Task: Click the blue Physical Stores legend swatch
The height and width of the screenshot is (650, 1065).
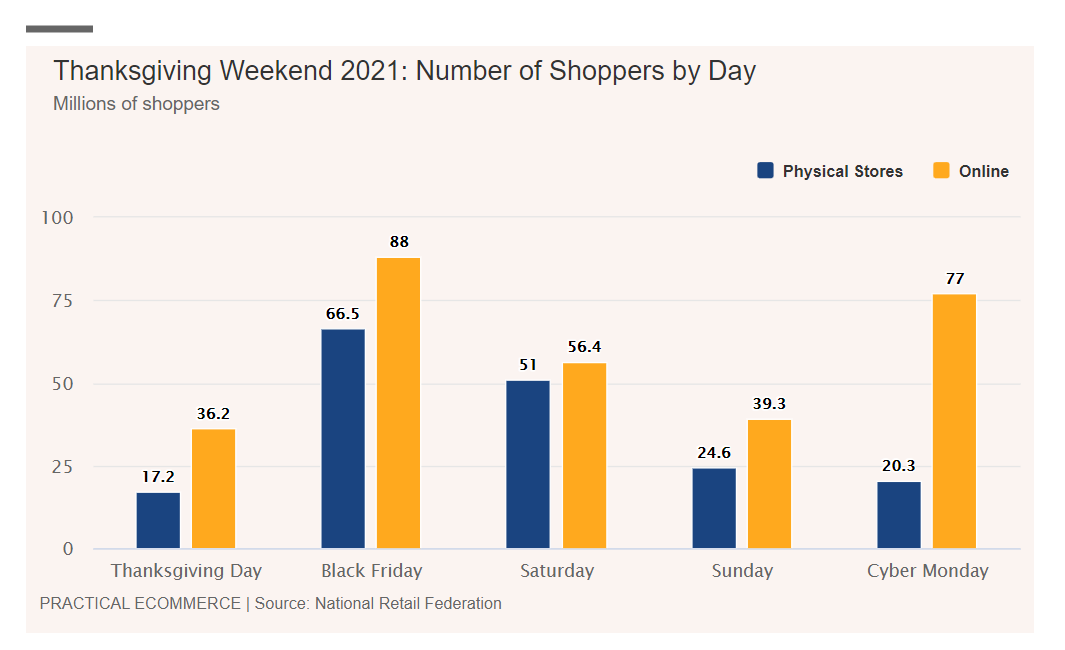Action: (x=766, y=171)
